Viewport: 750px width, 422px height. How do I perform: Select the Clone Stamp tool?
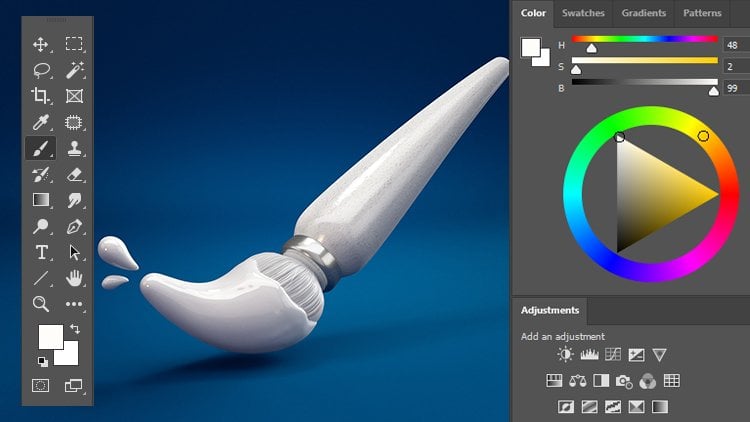point(74,148)
